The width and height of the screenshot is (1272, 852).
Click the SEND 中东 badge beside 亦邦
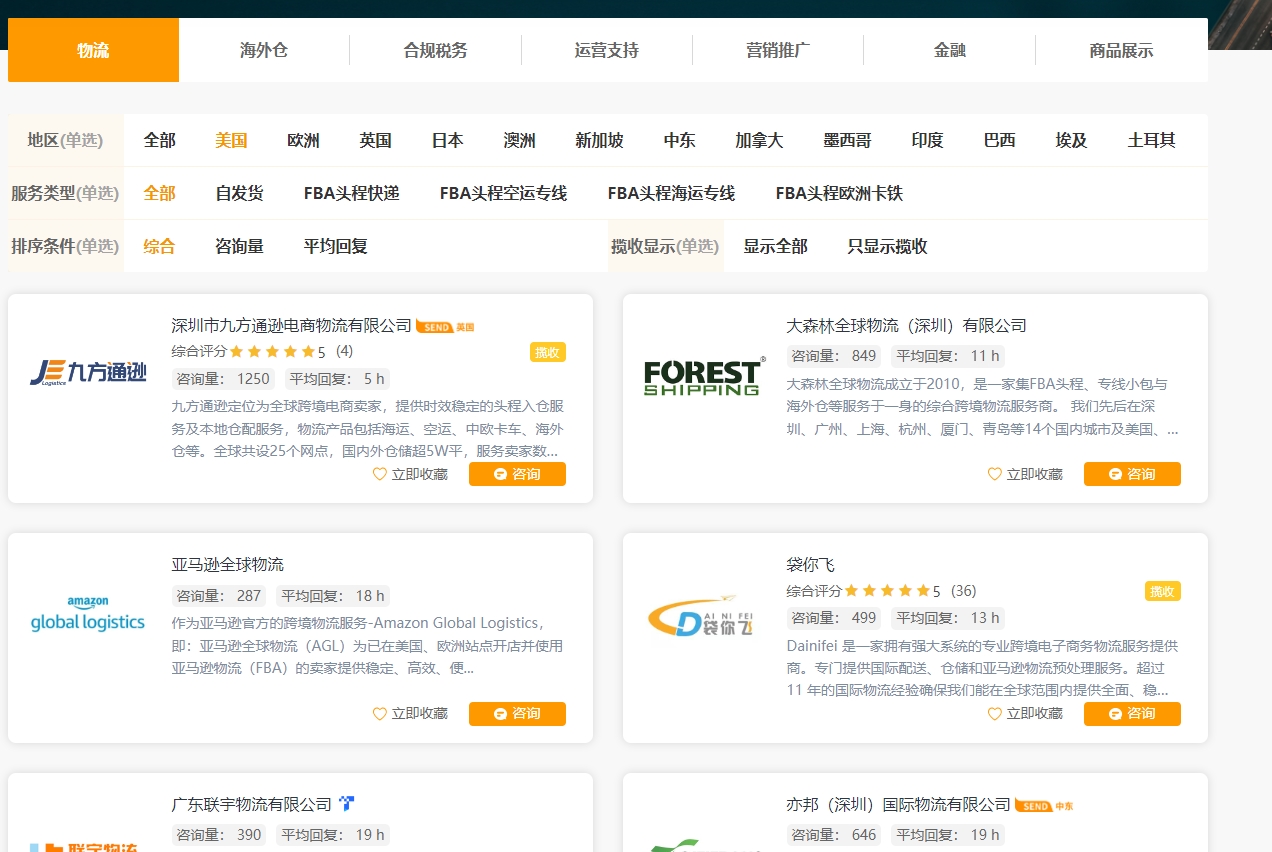(1044, 806)
